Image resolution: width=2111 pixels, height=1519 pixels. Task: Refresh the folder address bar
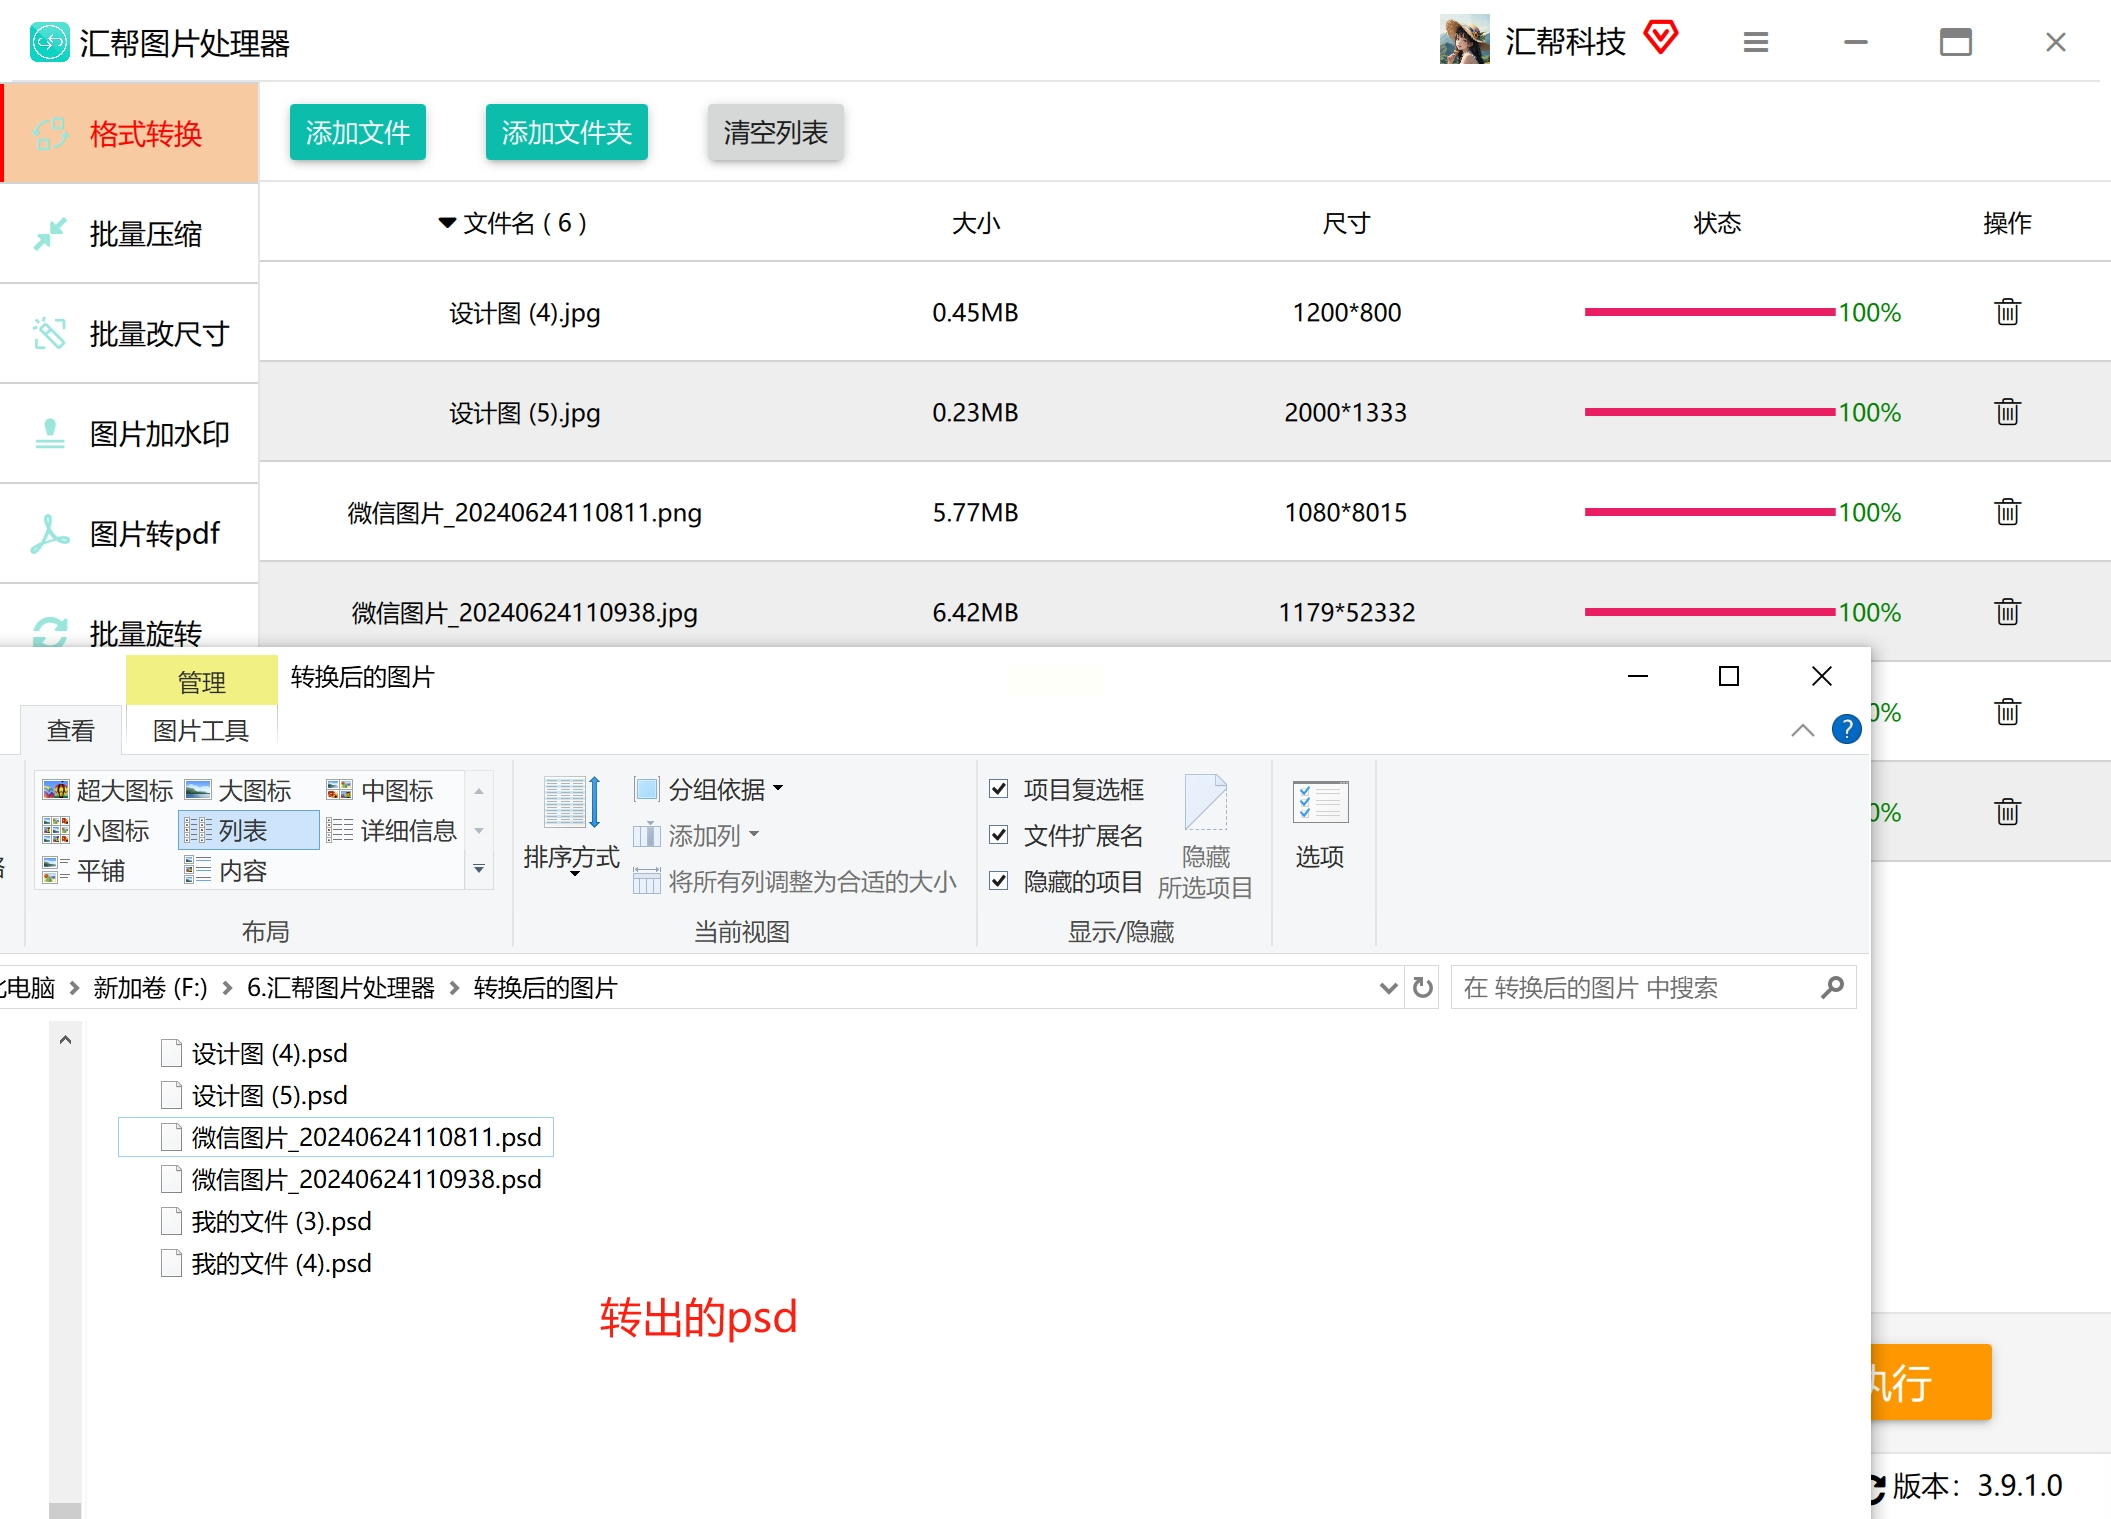click(1422, 988)
